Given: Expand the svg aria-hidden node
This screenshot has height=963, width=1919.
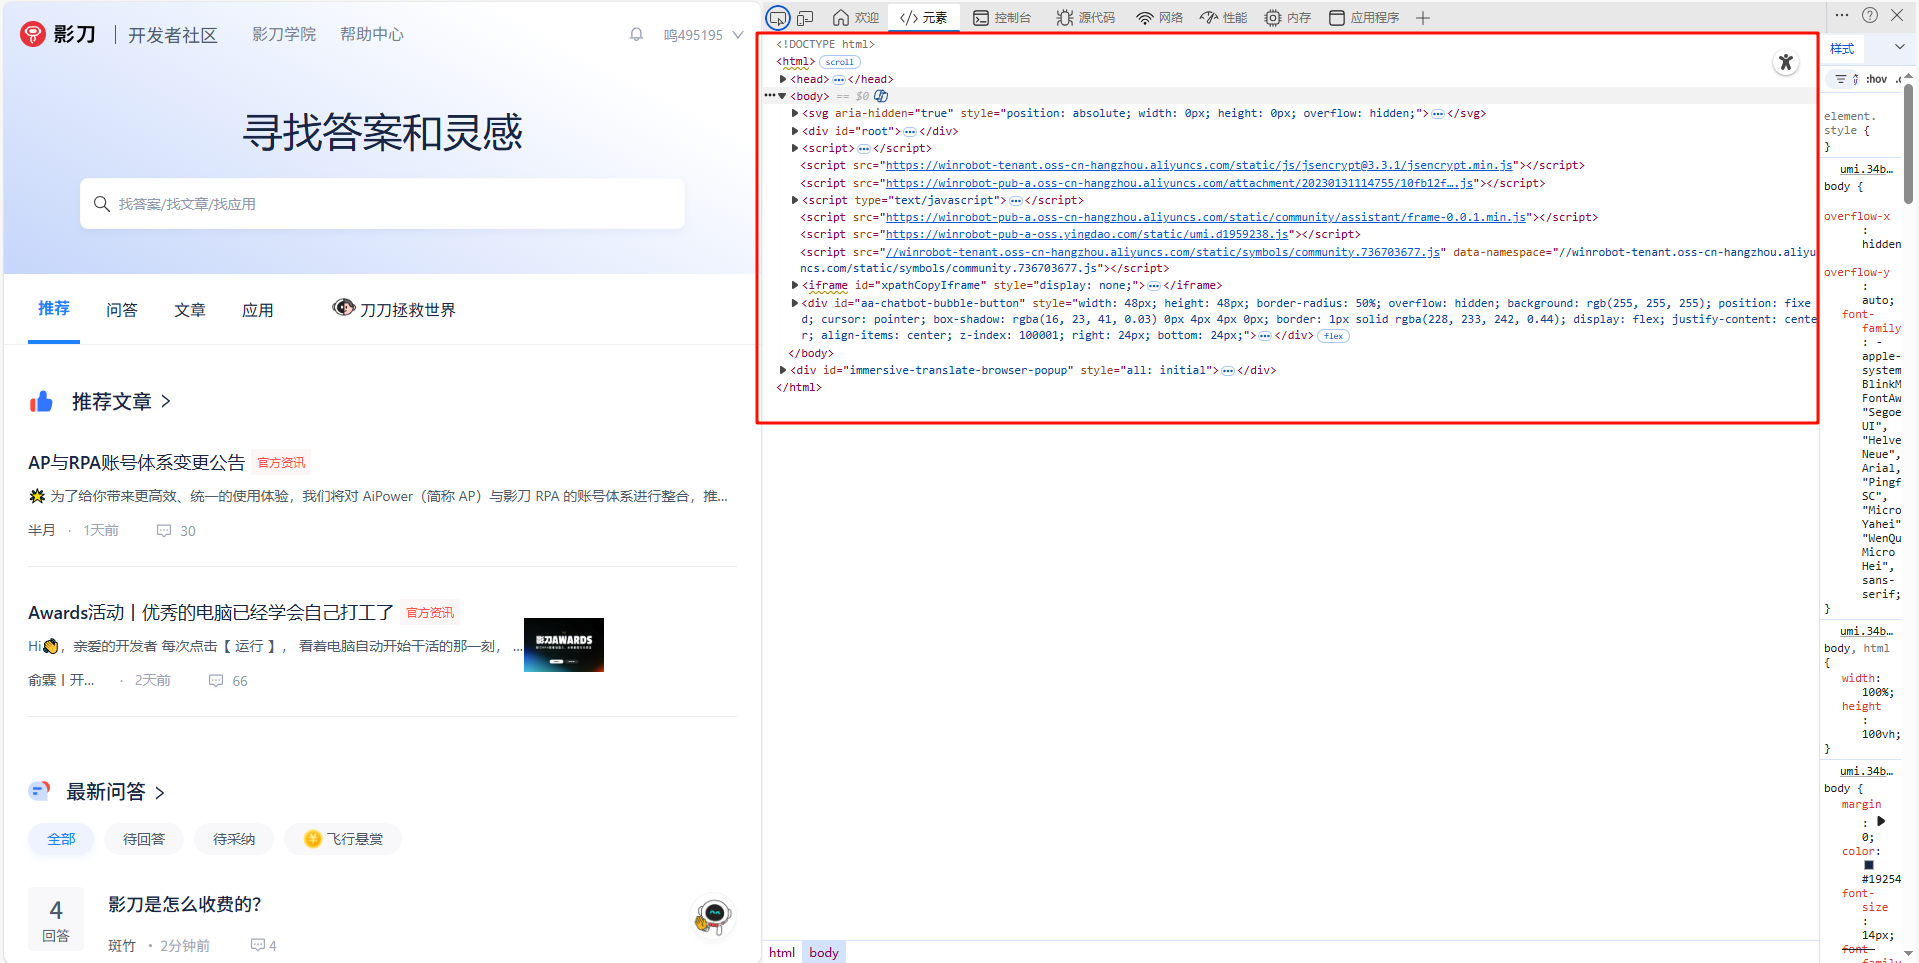Looking at the screenshot, I should coord(795,113).
